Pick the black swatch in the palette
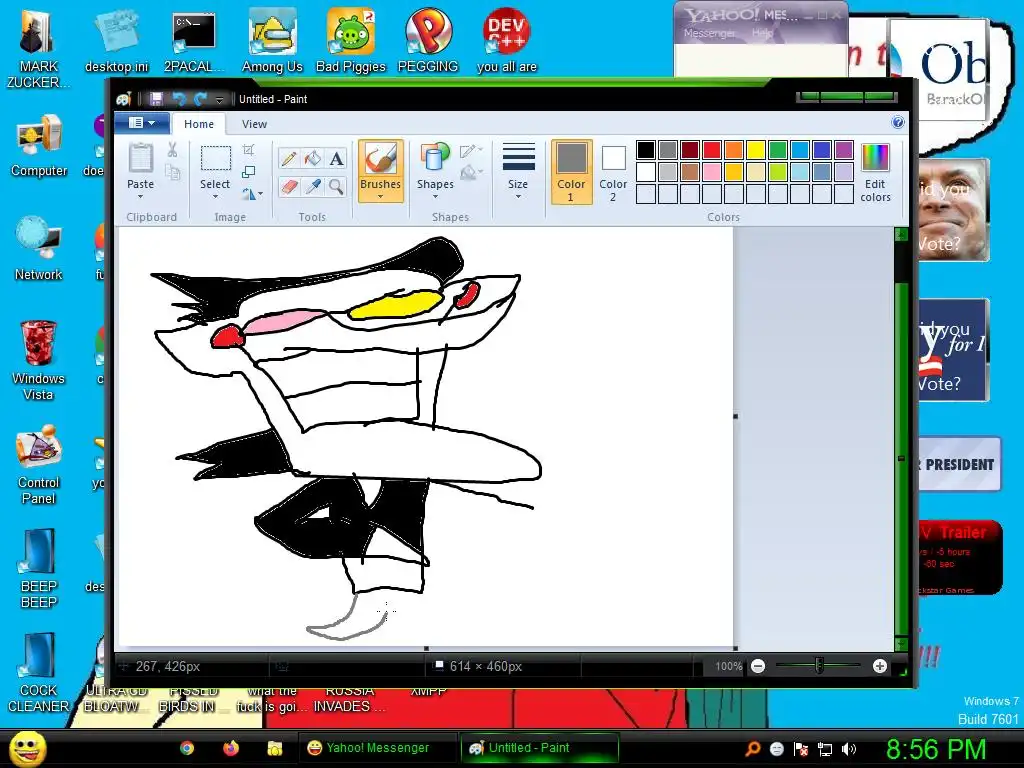The image size is (1024, 768). tap(646, 150)
